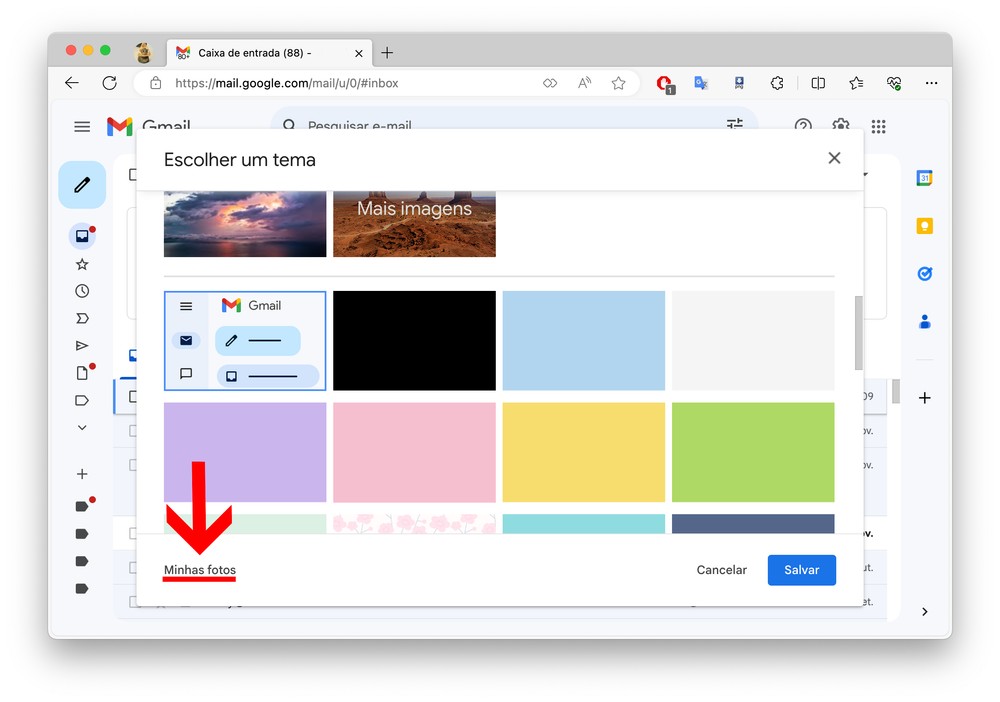This screenshot has height=702, width=1000.
Task: Select the Caixa de entrada tab
Action: [x=268, y=53]
